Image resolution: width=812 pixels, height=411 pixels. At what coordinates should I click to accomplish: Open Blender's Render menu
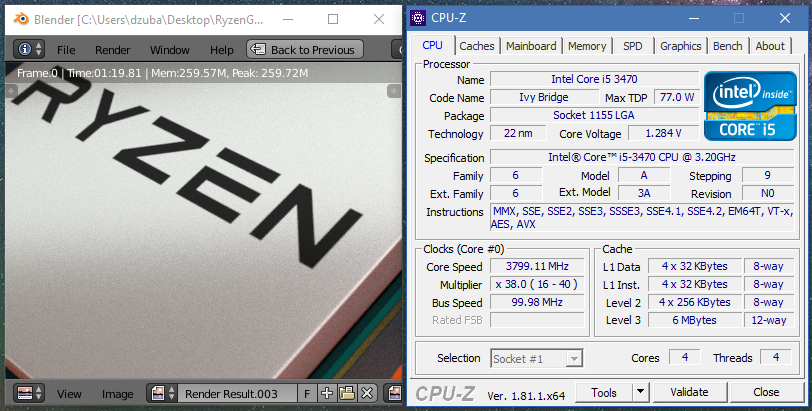(112, 50)
